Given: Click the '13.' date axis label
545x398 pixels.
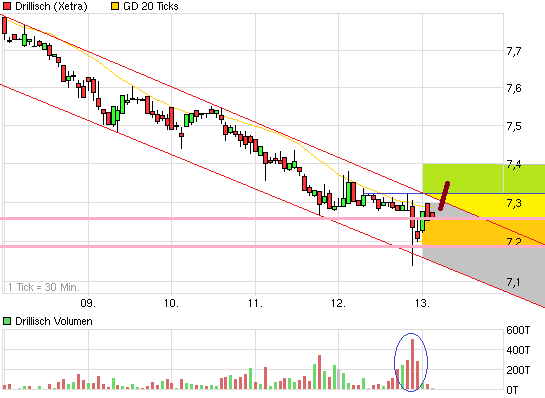Looking at the screenshot, I should coord(422,303).
